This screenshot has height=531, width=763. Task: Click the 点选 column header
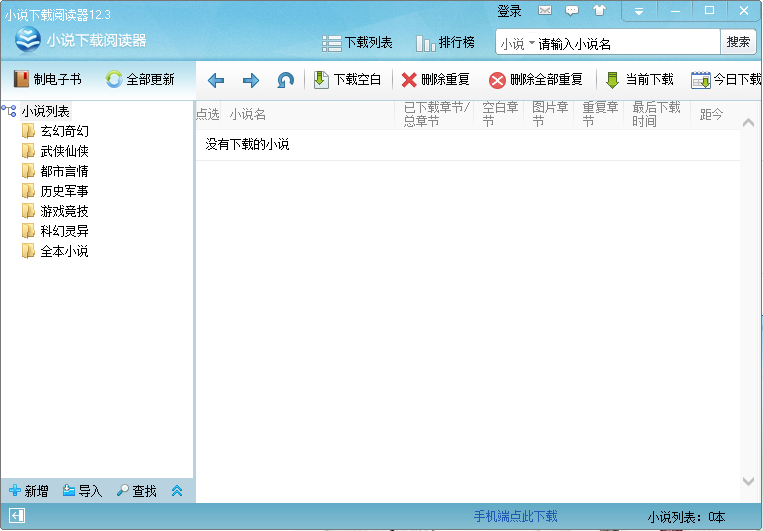[208, 115]
